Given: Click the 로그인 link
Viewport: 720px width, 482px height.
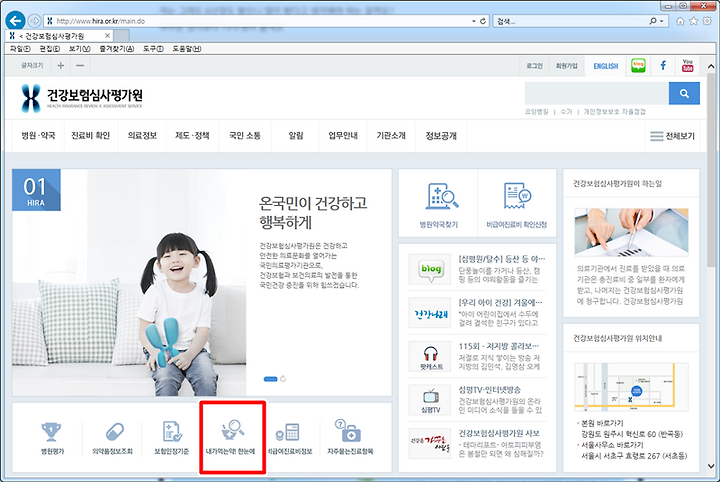Looking at the screenshot, I should 534,66.
